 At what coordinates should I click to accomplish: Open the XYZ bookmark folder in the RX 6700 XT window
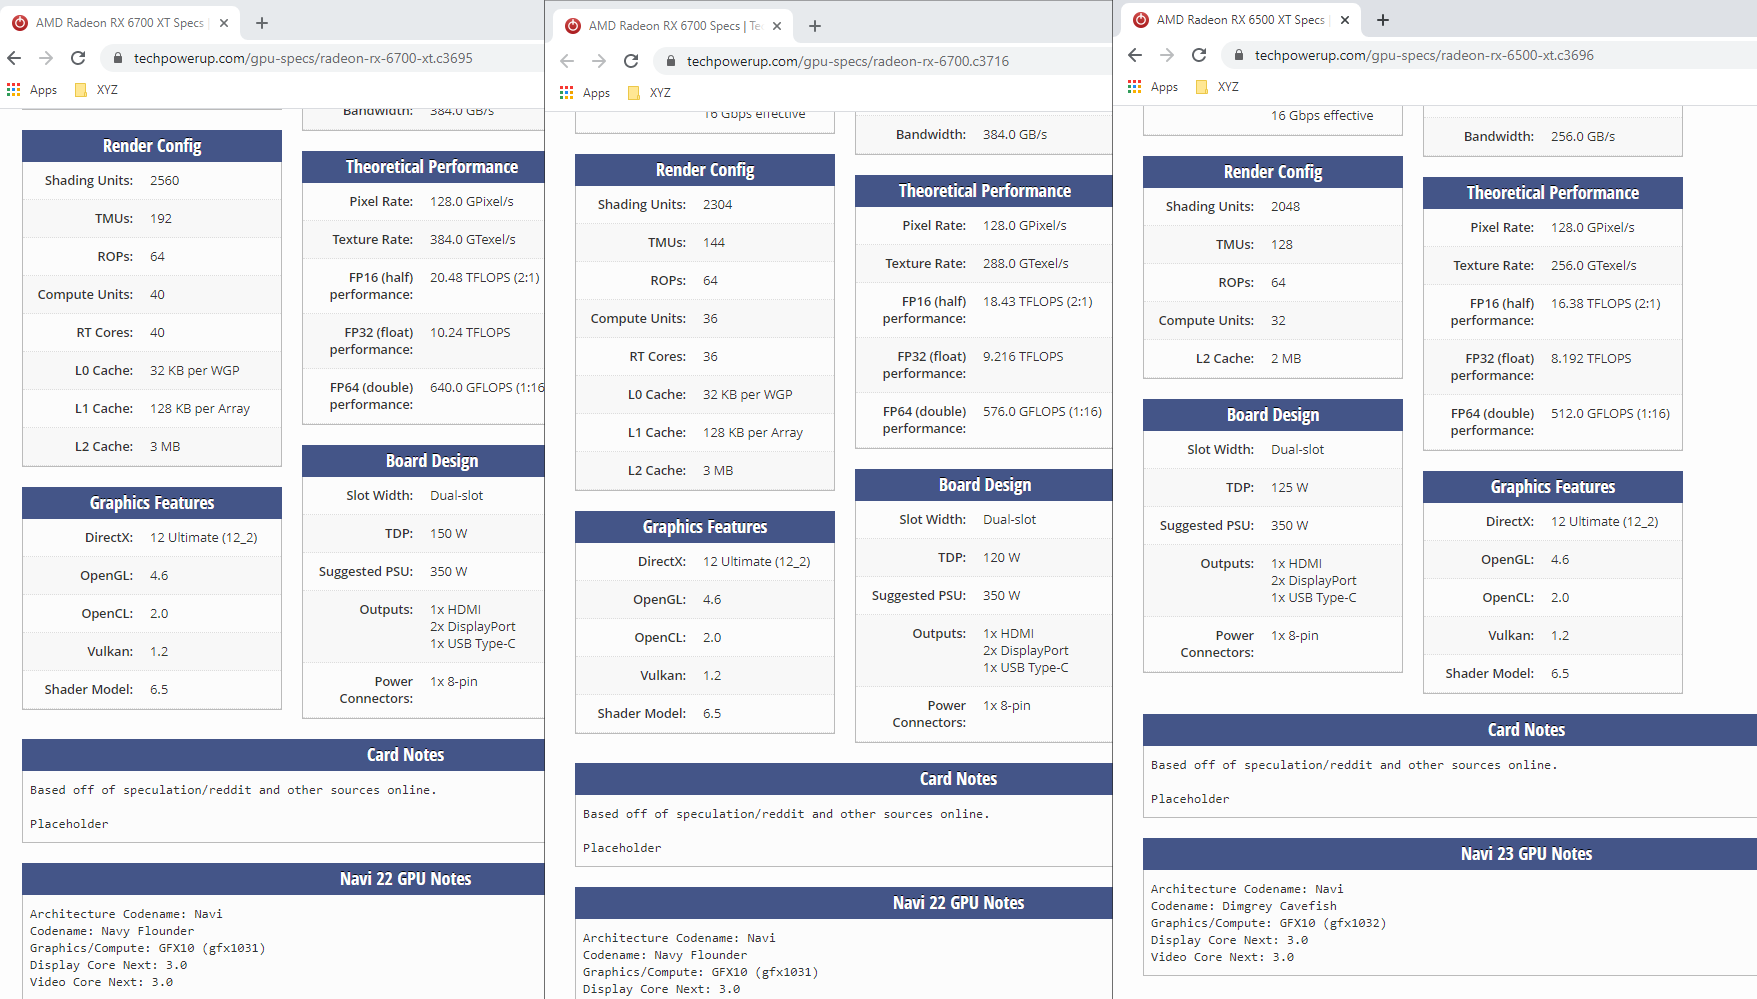coord(97,90)
